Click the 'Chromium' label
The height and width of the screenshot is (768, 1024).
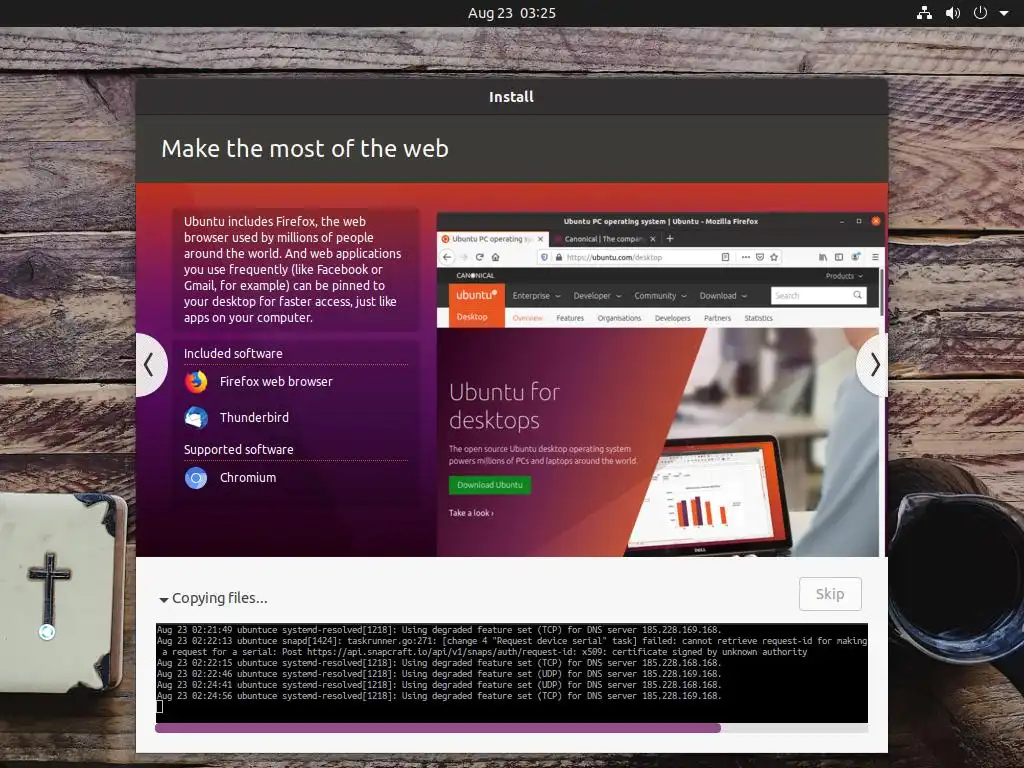(x=248, y=477)
